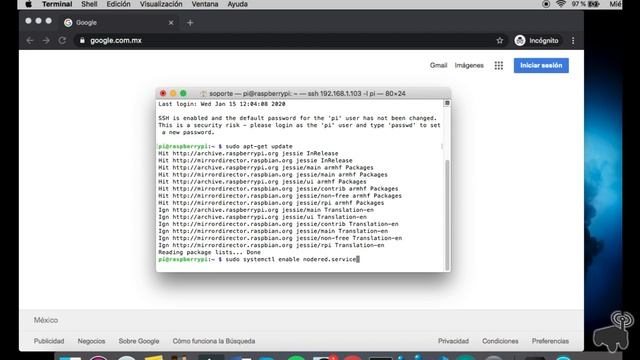This screenshot has width=640, height=360.
Task: Open the Preferencias footer link
Action: (550, 341)
